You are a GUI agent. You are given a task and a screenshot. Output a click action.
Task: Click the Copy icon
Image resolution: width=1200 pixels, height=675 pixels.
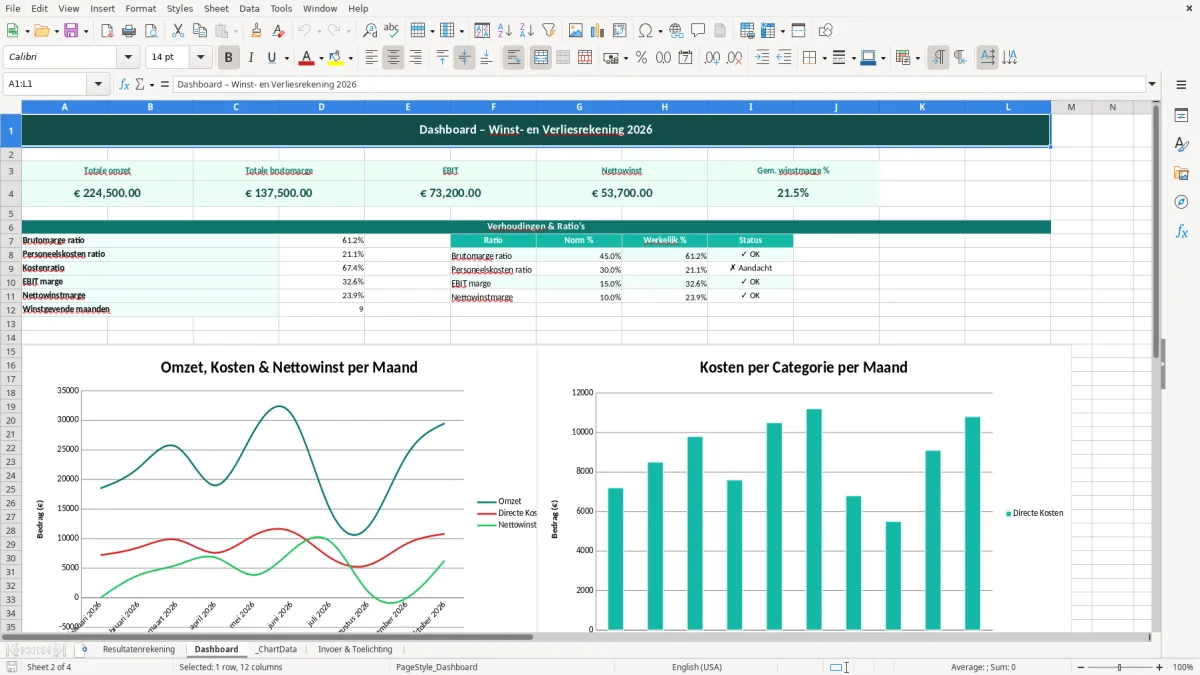point(199,31)
